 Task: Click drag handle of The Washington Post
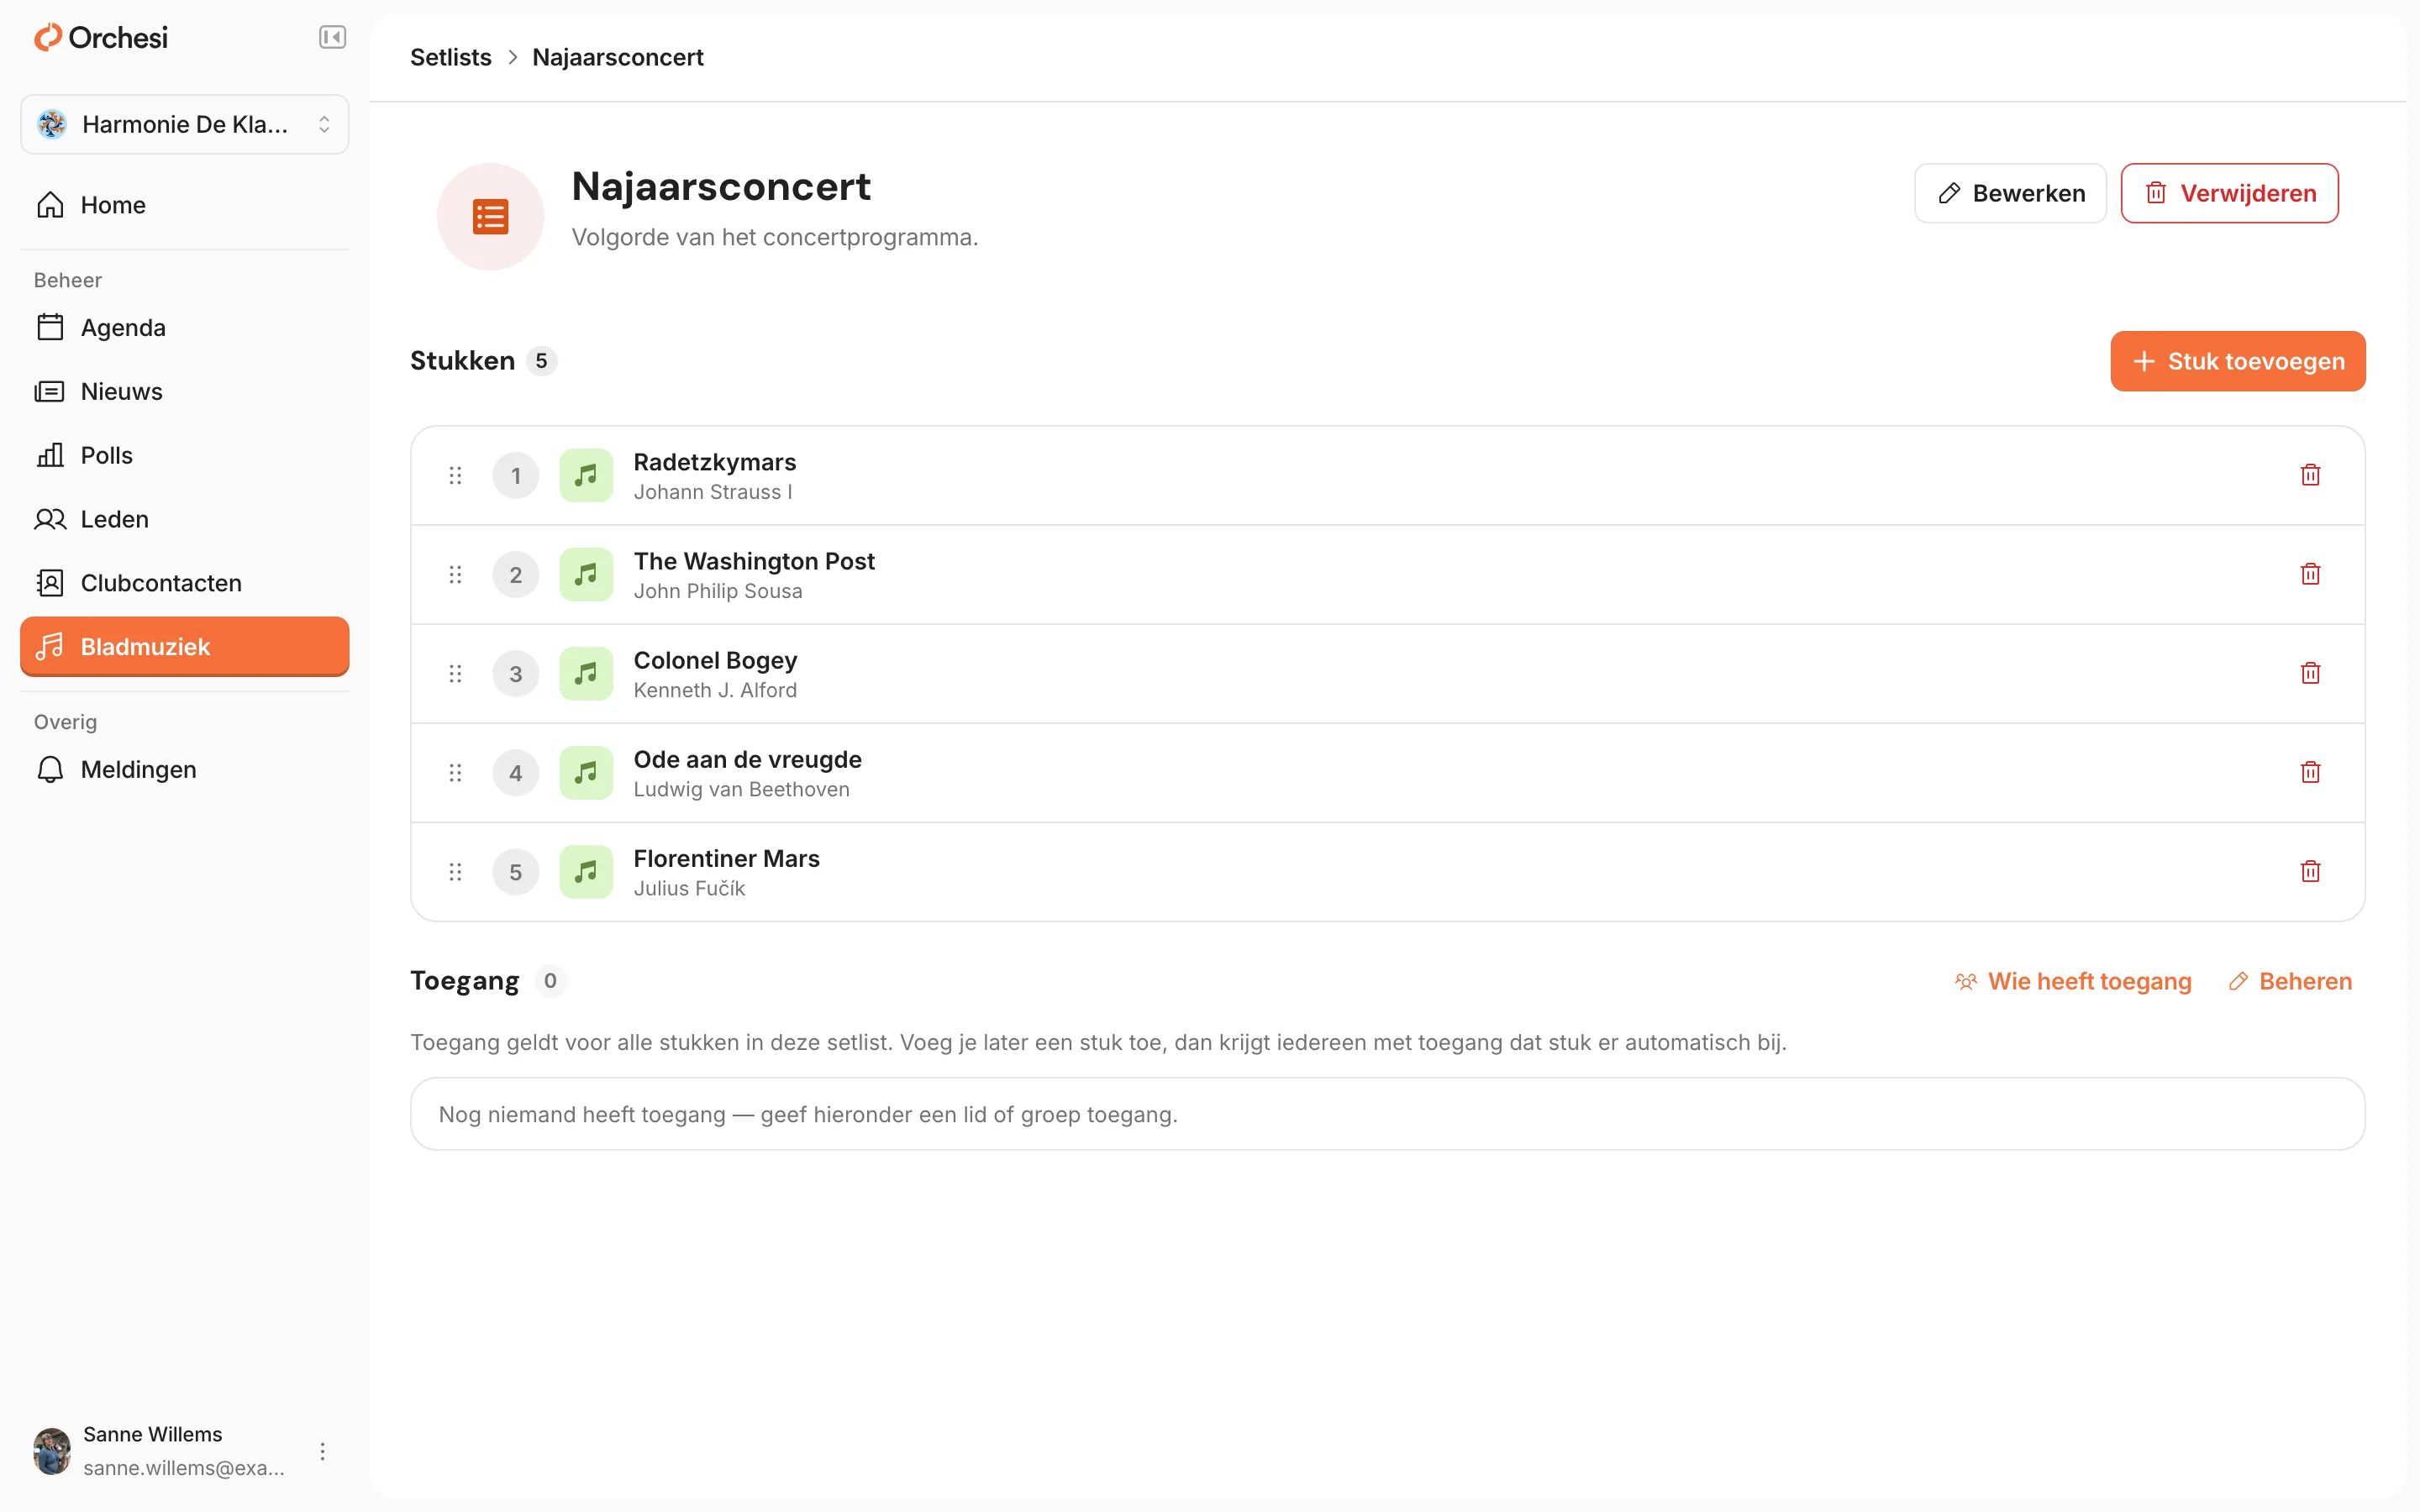455,574
